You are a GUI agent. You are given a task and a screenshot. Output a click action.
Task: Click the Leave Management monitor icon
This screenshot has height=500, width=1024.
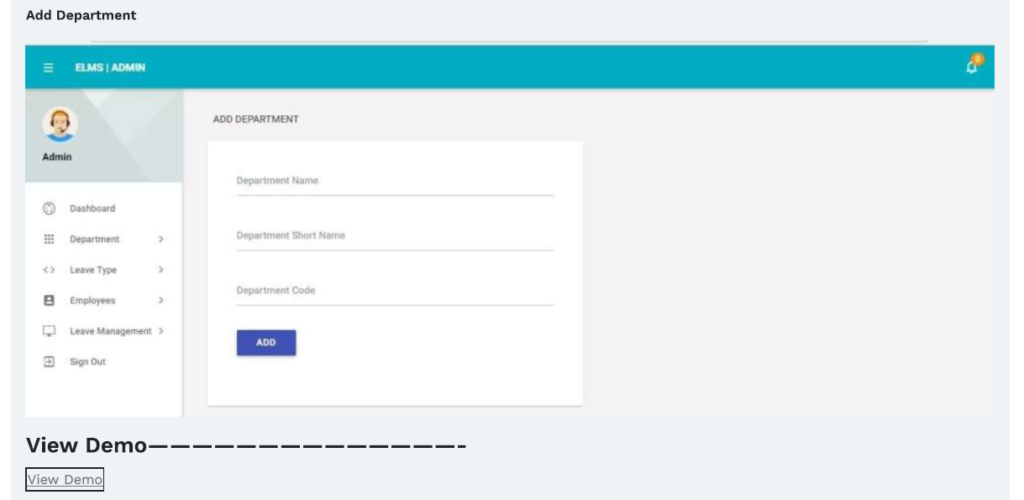tap(49, 331)
